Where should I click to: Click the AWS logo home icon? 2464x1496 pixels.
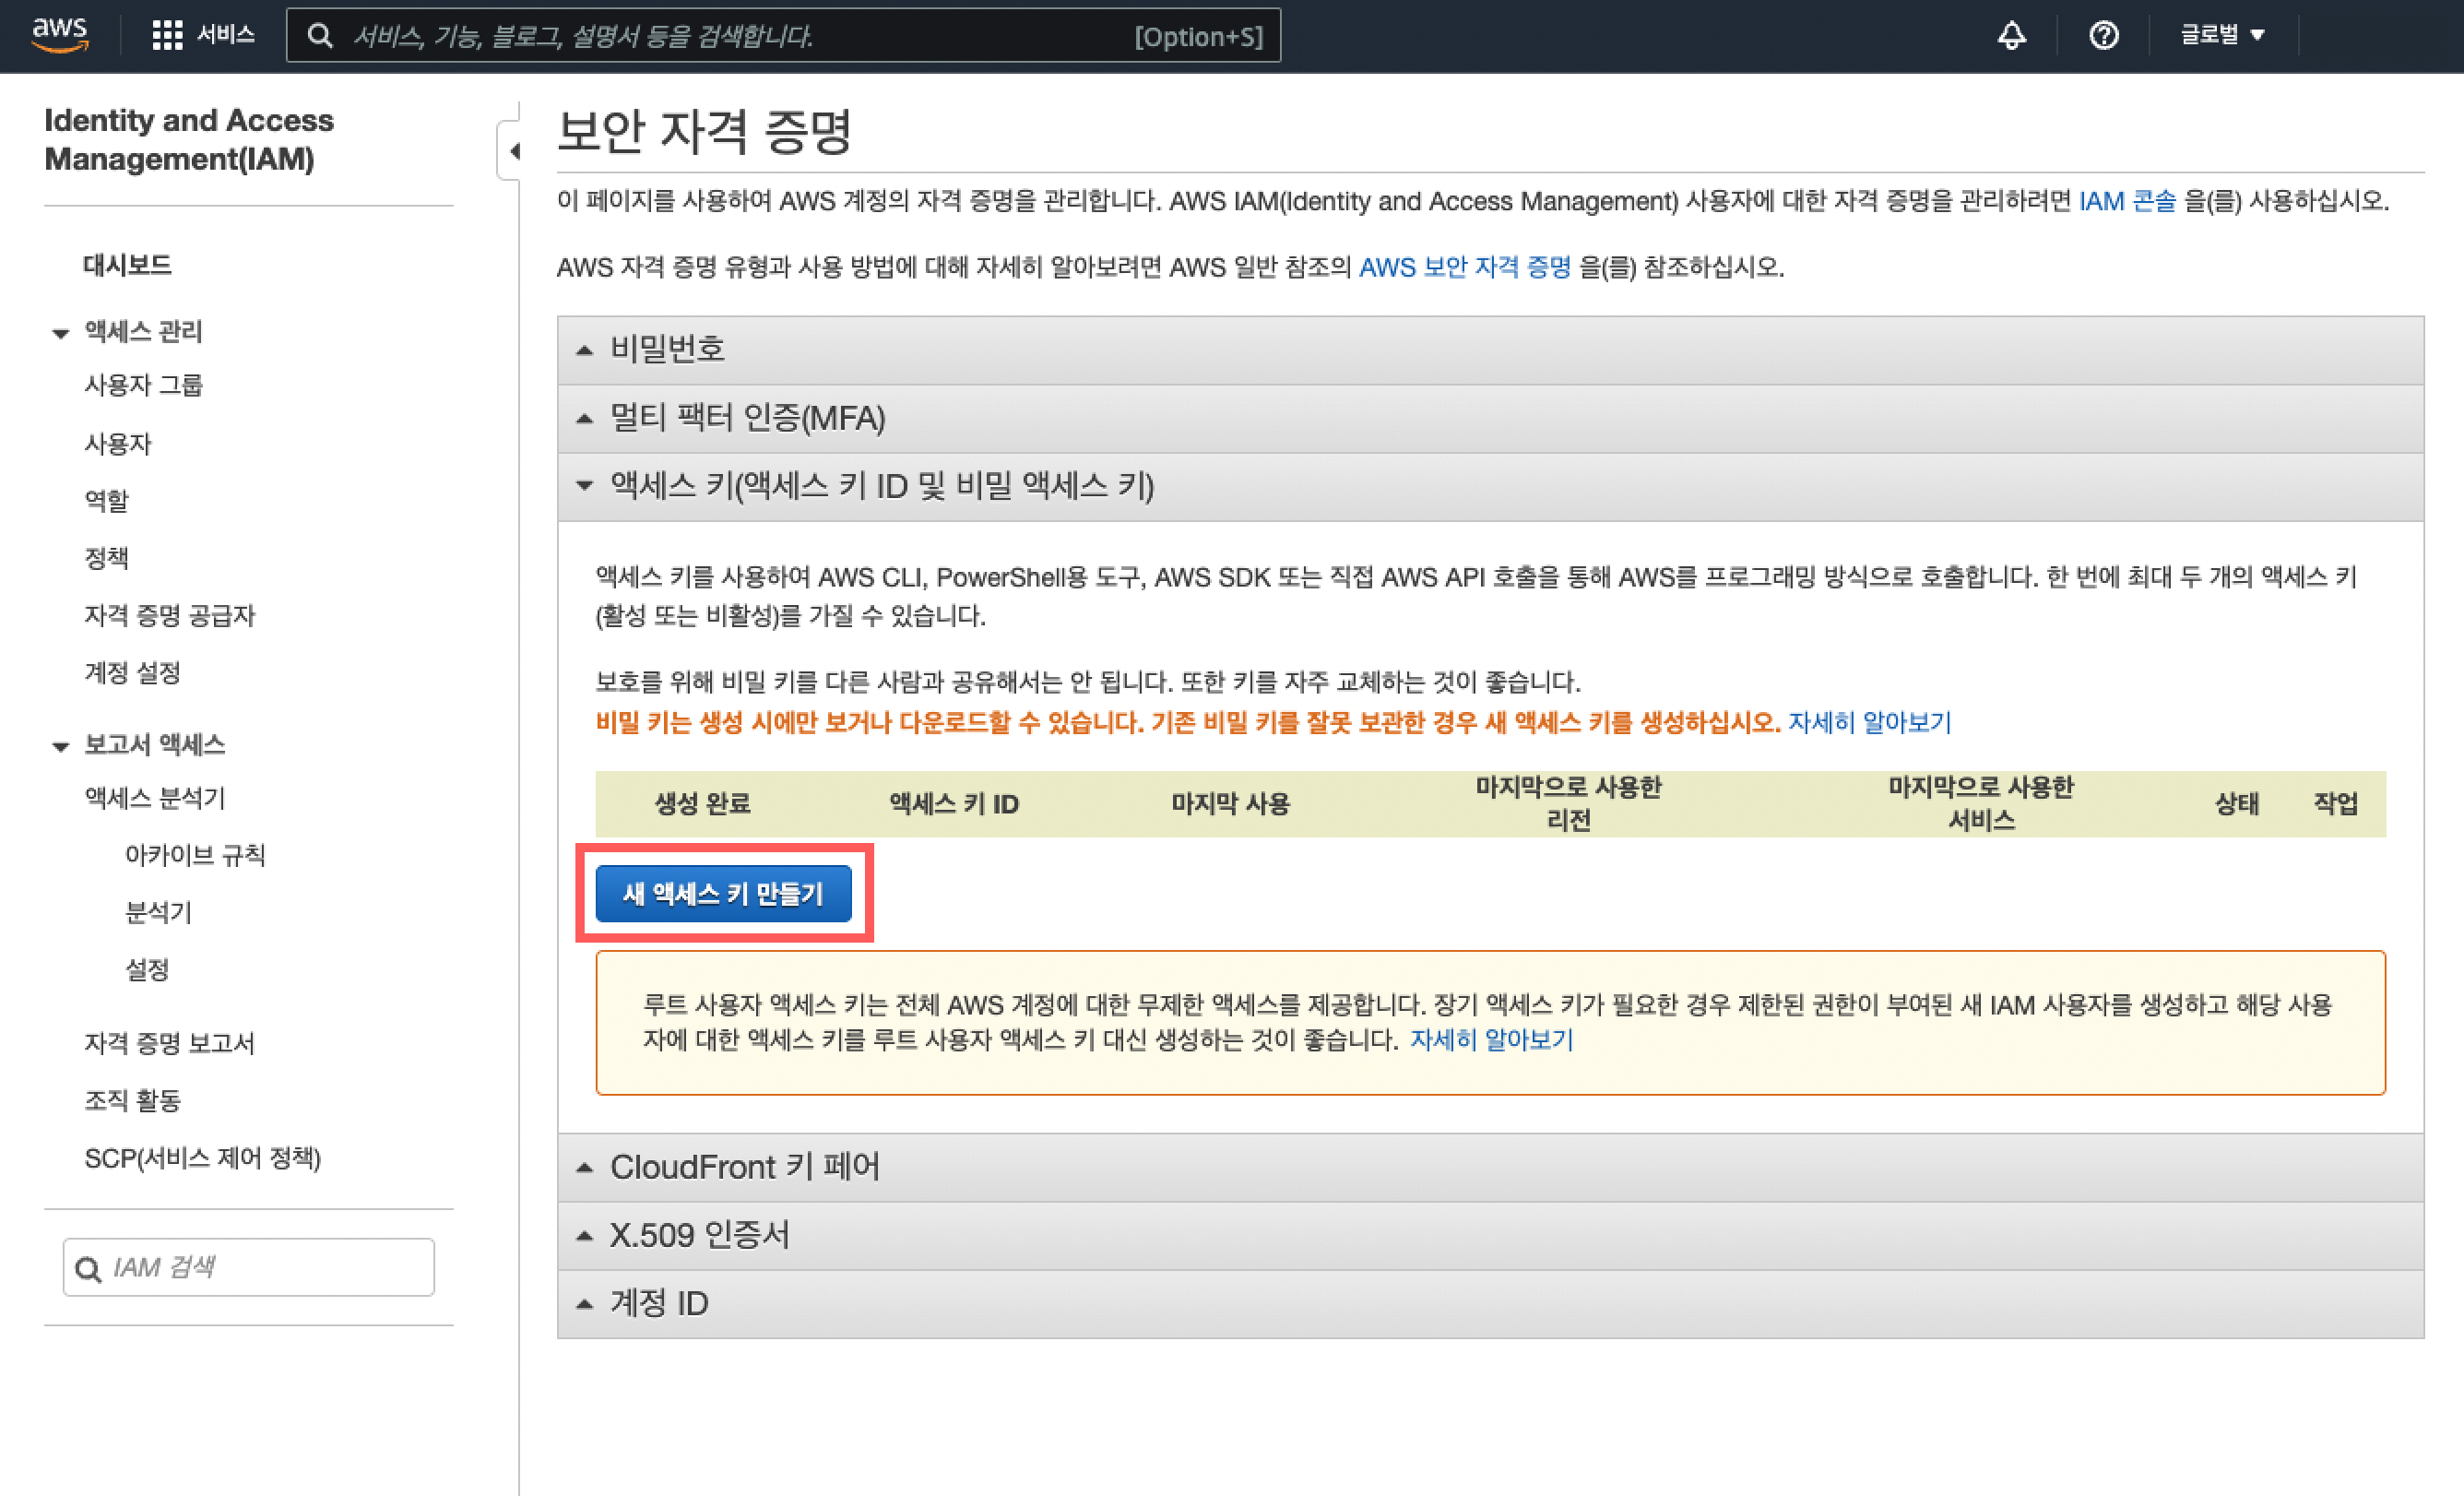pos(60,34)
